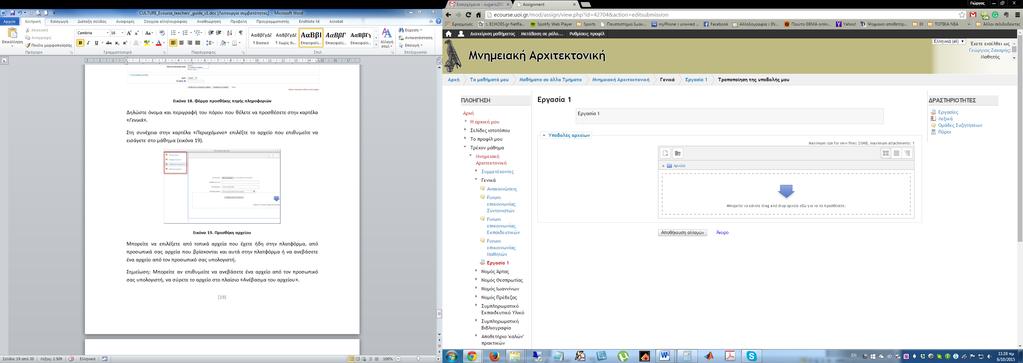The height and width of the screenshot is (363, 1023).
Task: Click the red font color button
Action: point(158,43)
